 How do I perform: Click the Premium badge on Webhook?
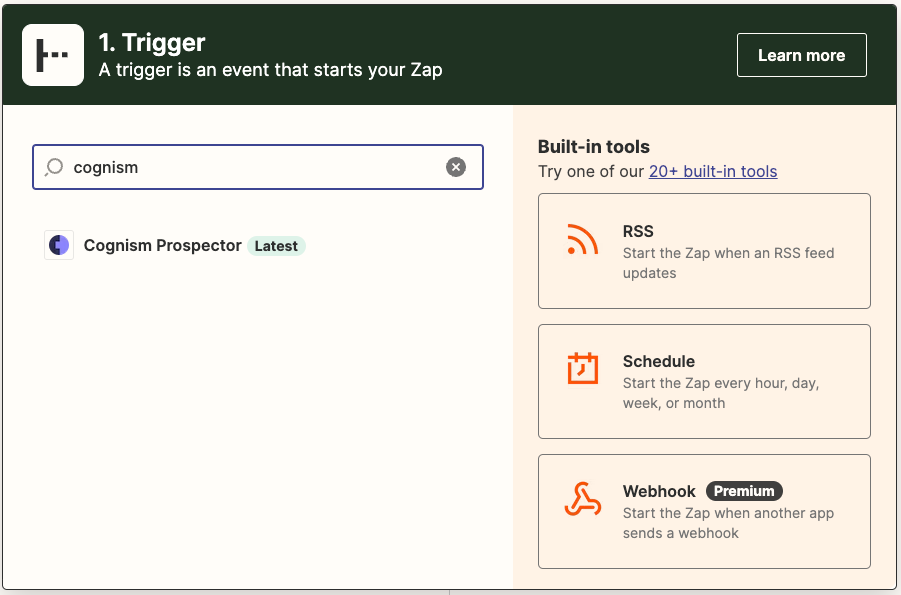coord(744,491)
